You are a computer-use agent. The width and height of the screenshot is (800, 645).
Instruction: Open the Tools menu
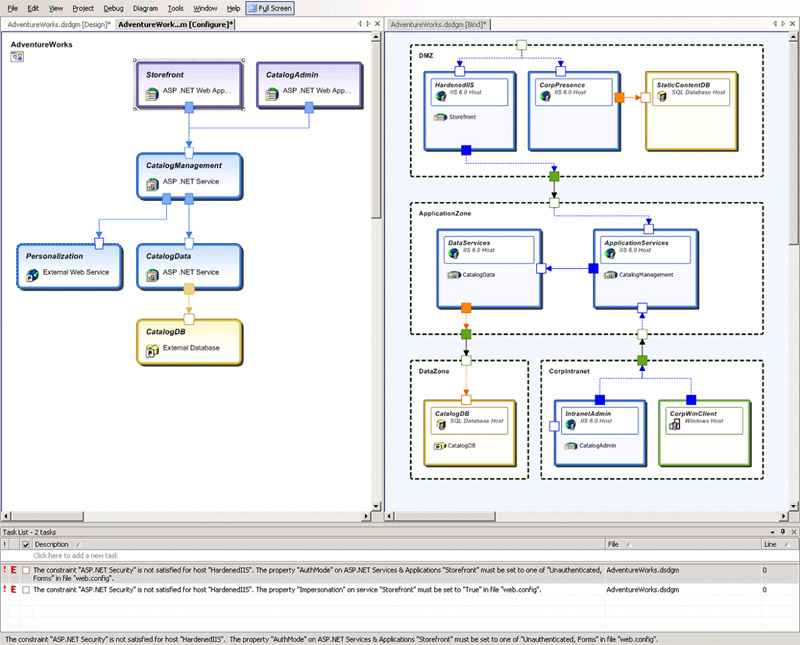click(x=176, y=8)
